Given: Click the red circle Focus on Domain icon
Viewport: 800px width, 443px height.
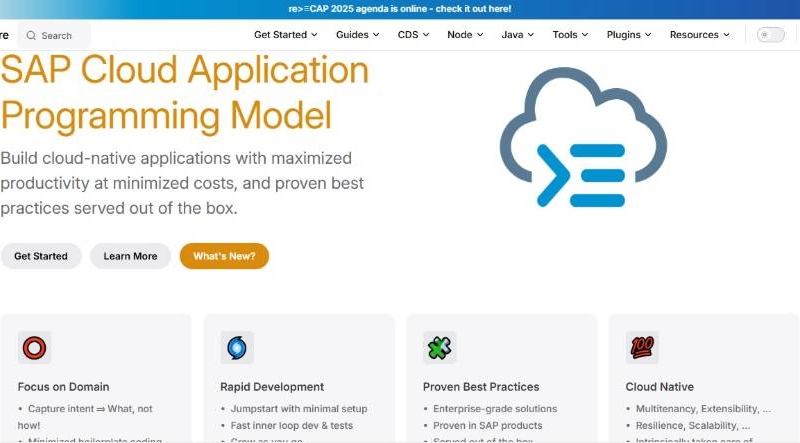Looking at the screenshot, I should coord(34,348).
